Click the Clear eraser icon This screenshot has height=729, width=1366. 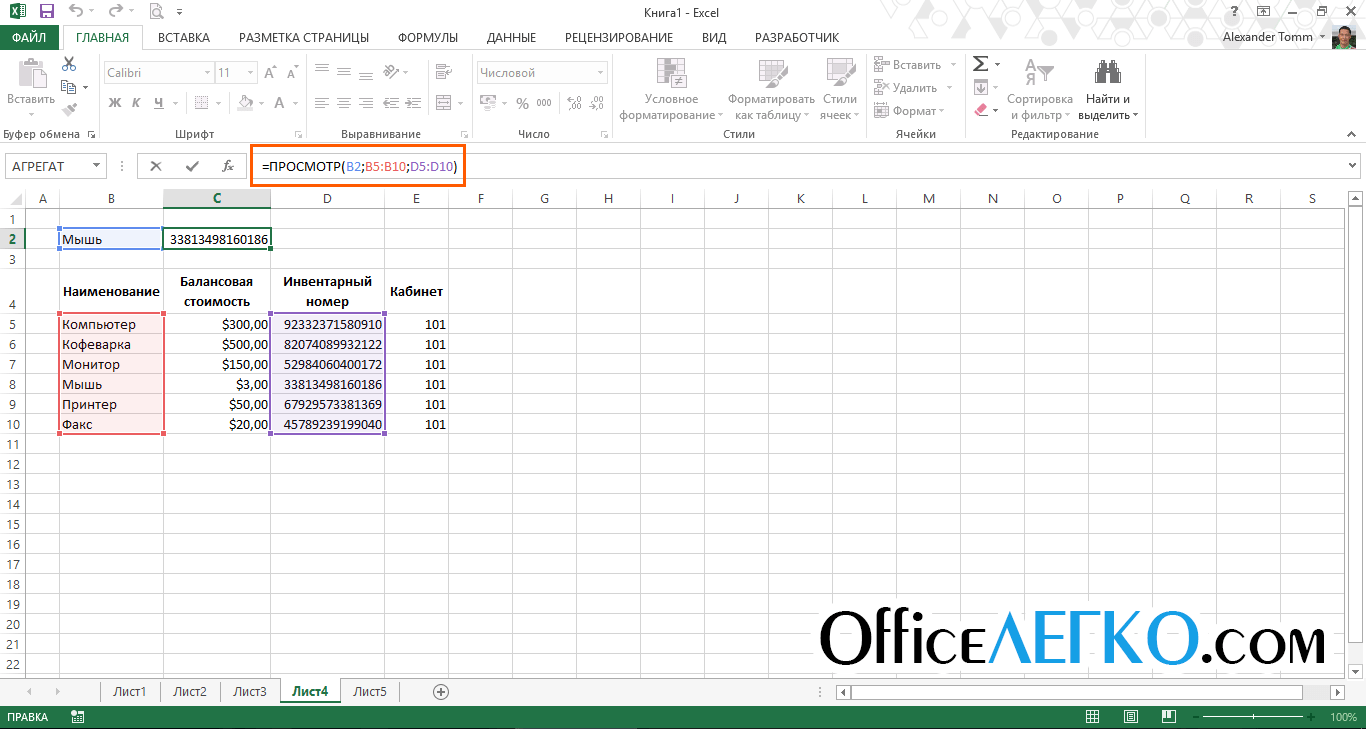tap(981, 110)
